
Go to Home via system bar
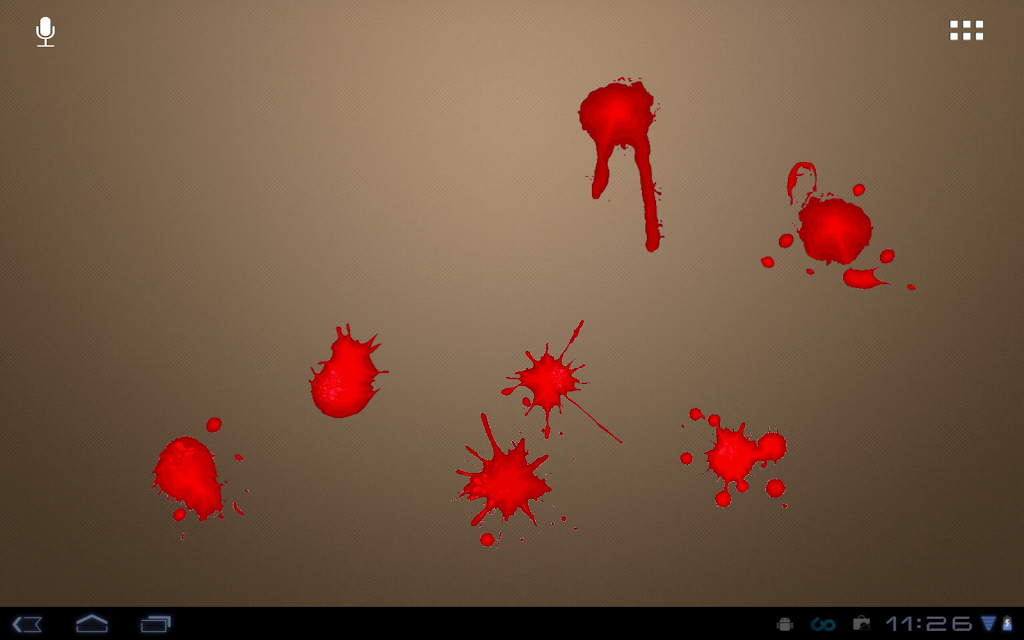(91, 624)
